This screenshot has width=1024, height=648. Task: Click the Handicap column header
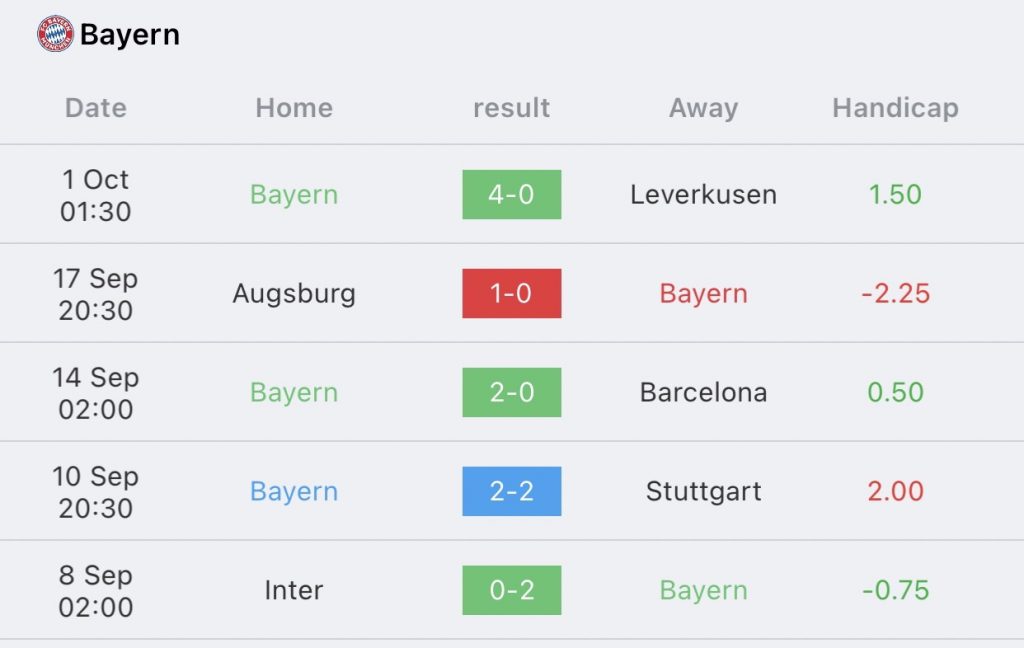895,109
